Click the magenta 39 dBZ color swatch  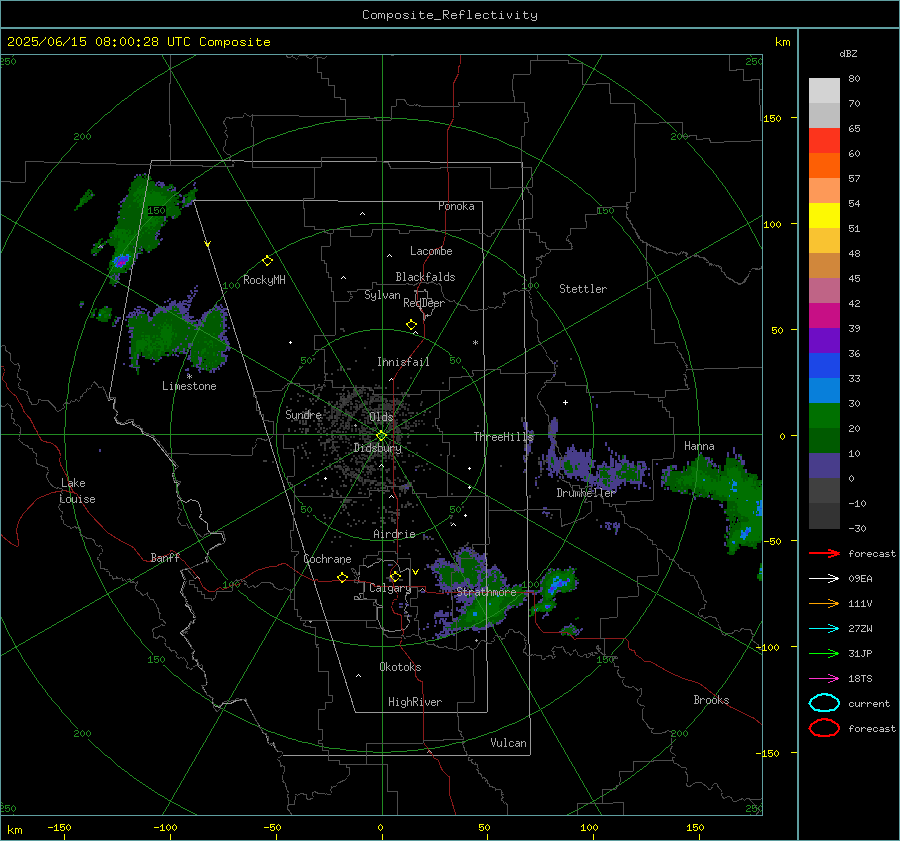(824, 316)
